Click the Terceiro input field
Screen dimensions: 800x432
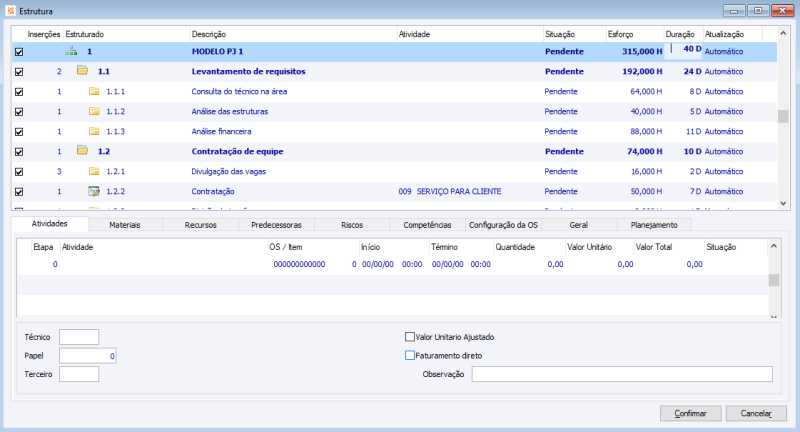79,374
